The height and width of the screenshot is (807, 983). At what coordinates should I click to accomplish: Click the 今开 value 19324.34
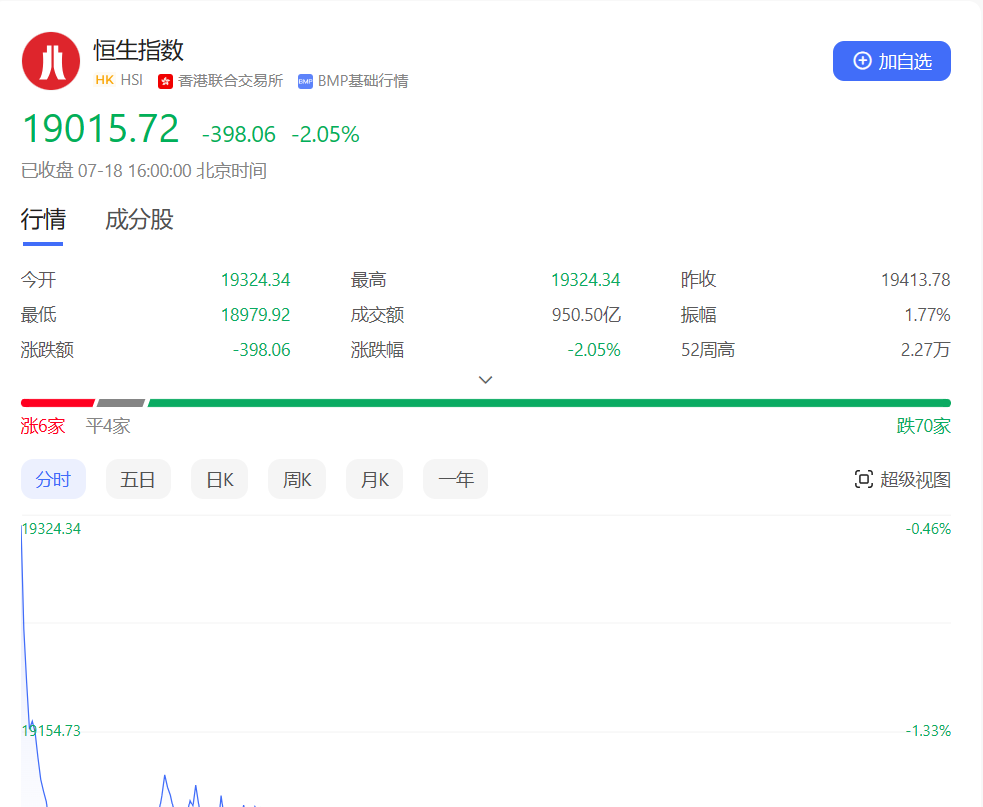pyautogui.click(x=256, y=280)
